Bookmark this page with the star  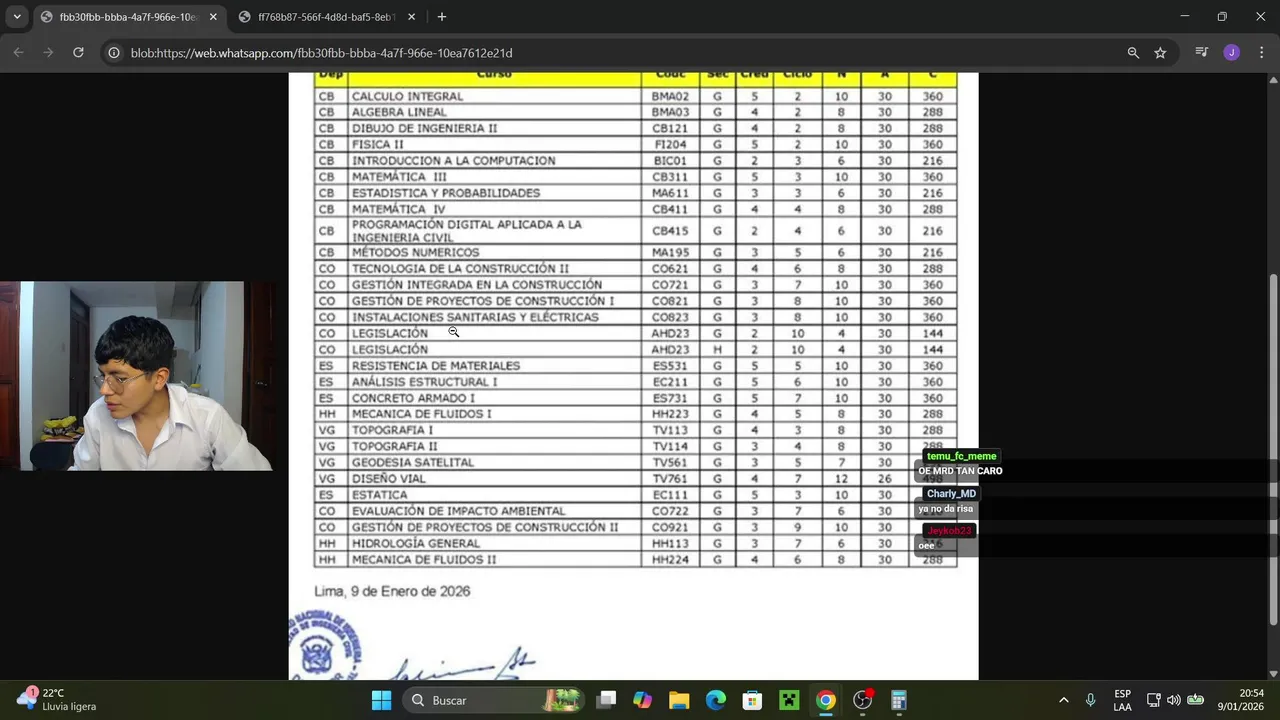point(1160,53)
